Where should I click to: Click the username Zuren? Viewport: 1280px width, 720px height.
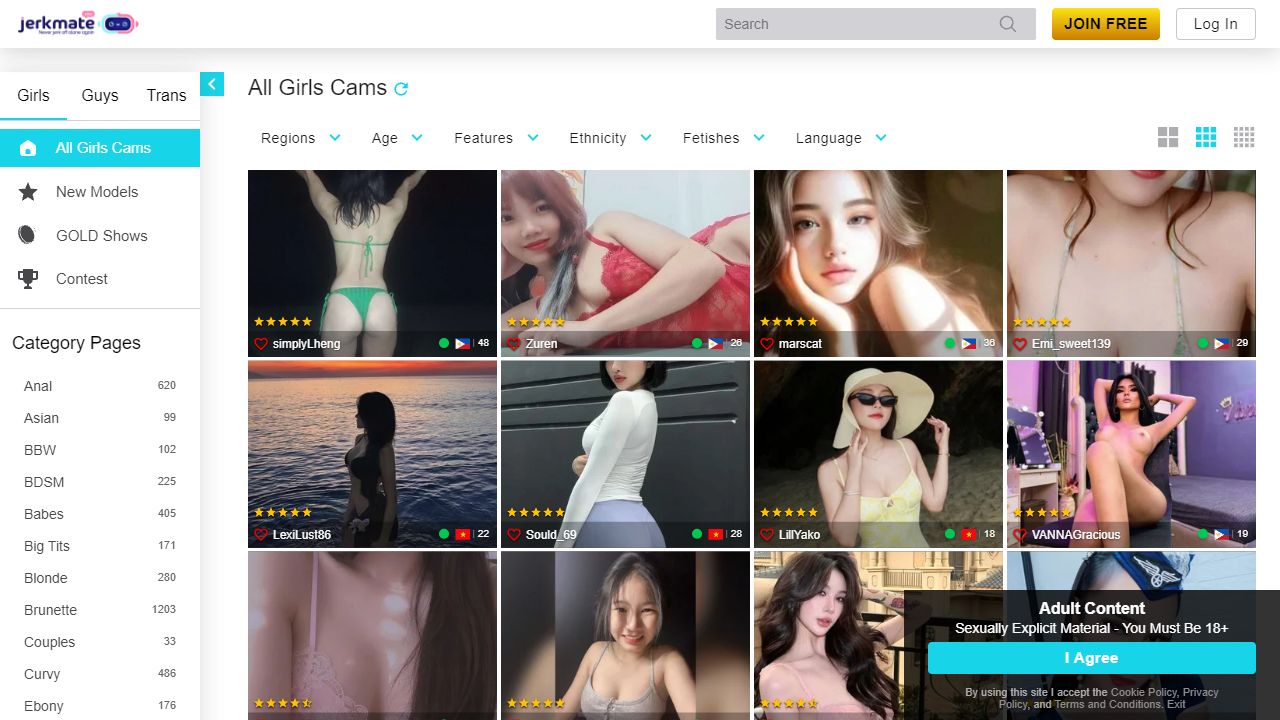[x=541, y=343]
